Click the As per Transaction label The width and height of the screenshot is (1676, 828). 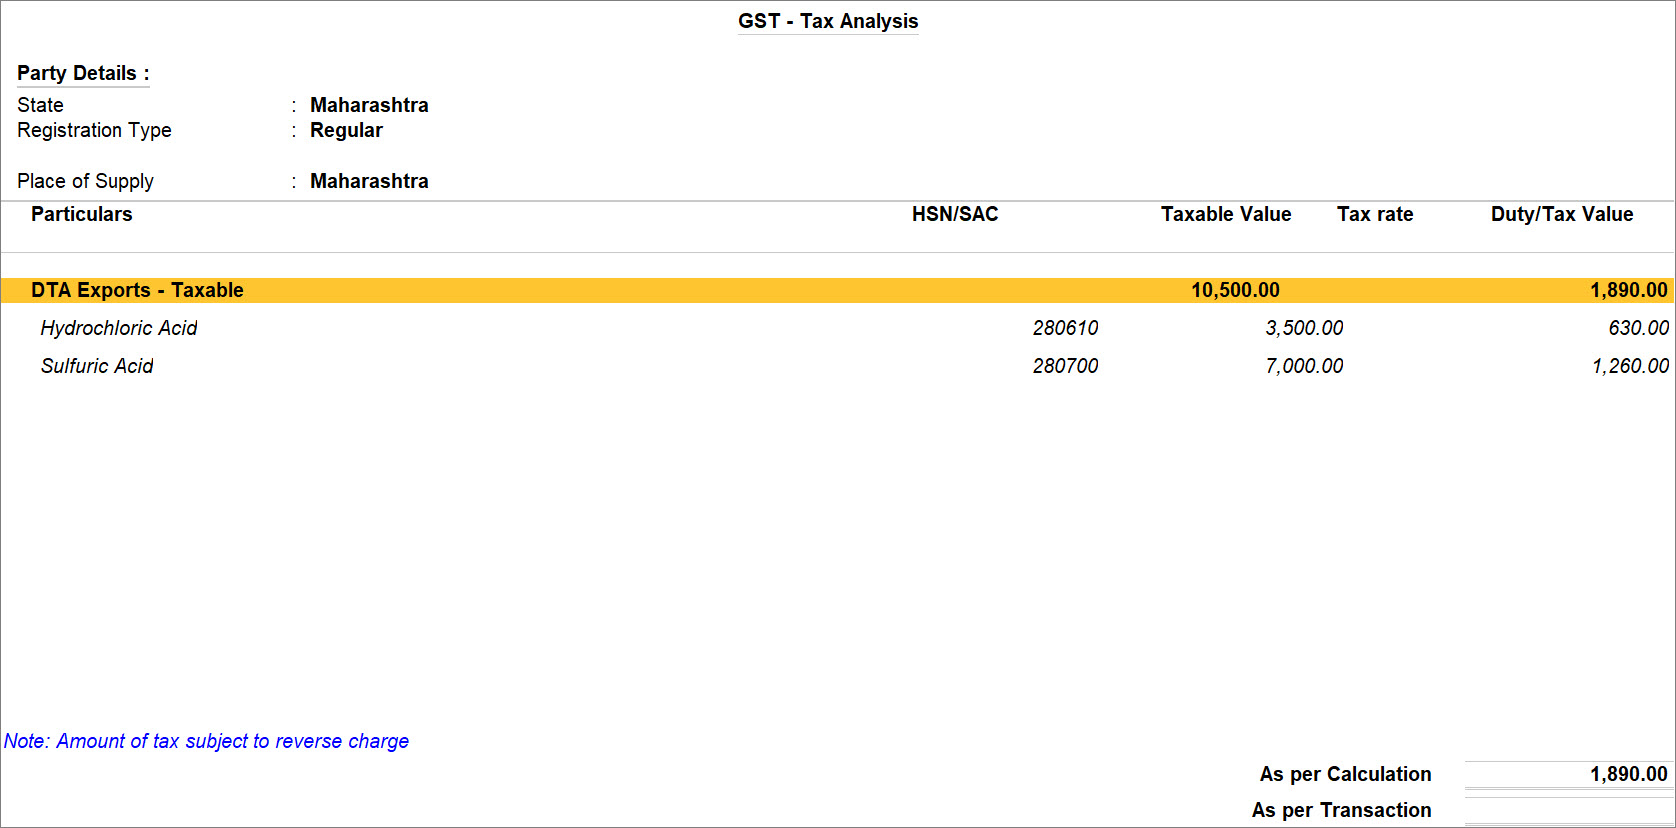(1341, 810)
